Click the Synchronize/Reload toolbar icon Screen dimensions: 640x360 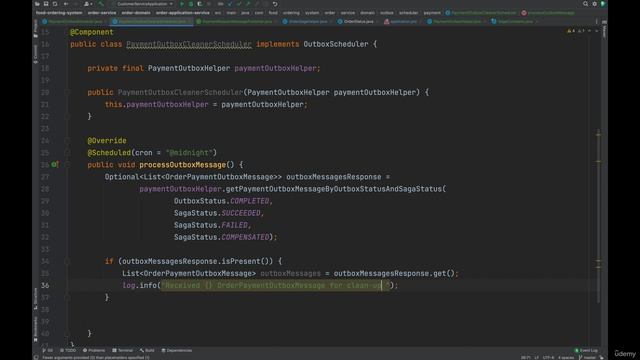pos(55,4)
